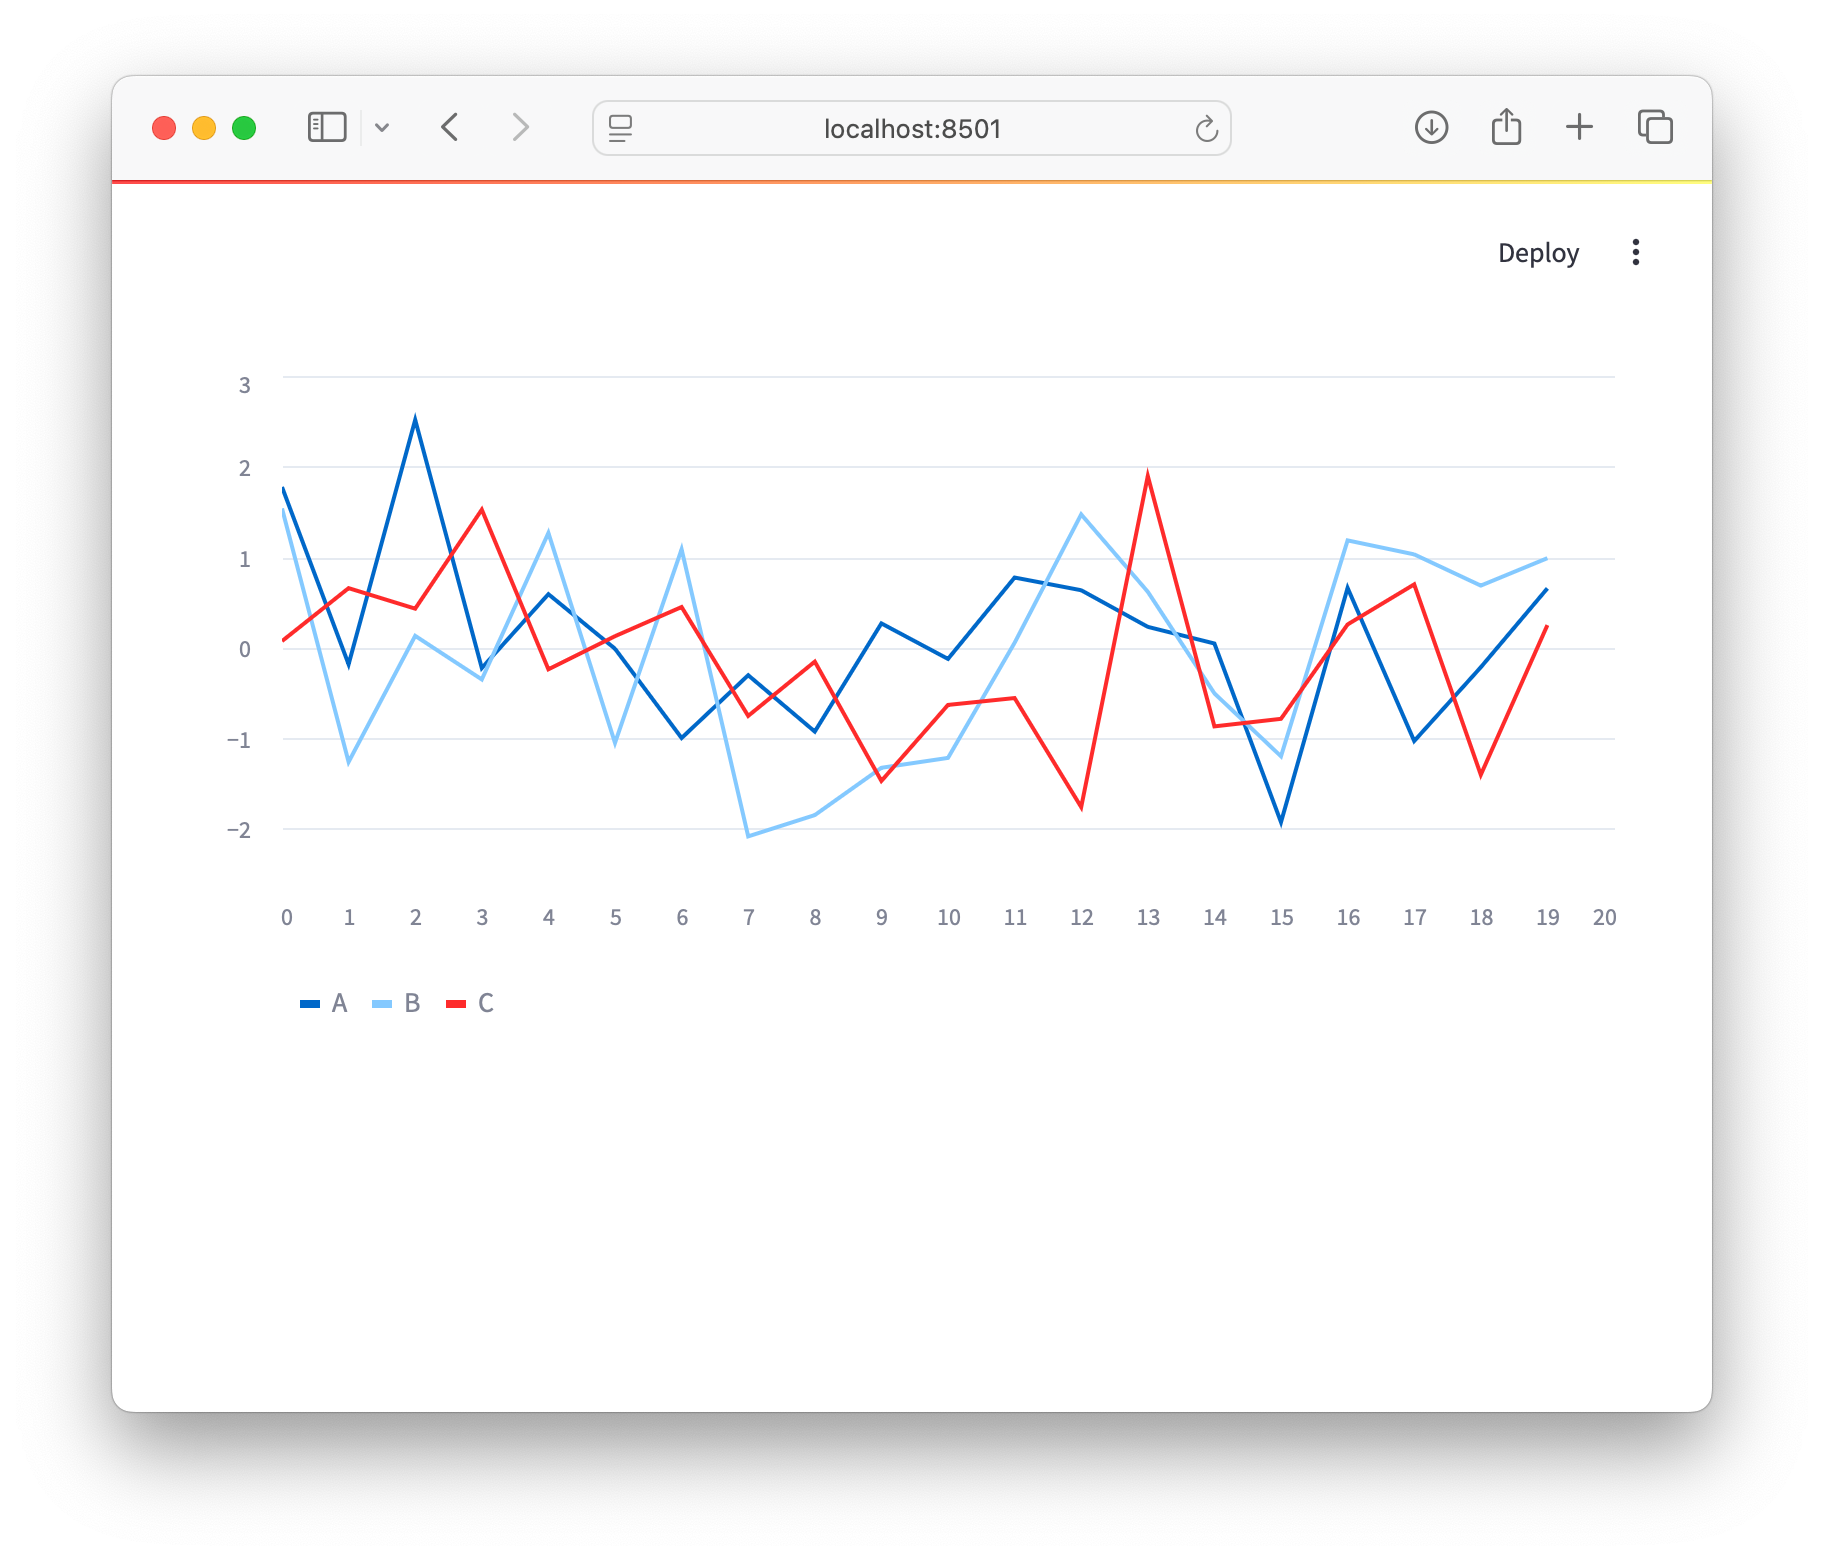Click the dark blue A legend swatch
Image resolution: width=1824 pixels, height=1560 pixels.
pyautogui.click(x=310, y=1004)
